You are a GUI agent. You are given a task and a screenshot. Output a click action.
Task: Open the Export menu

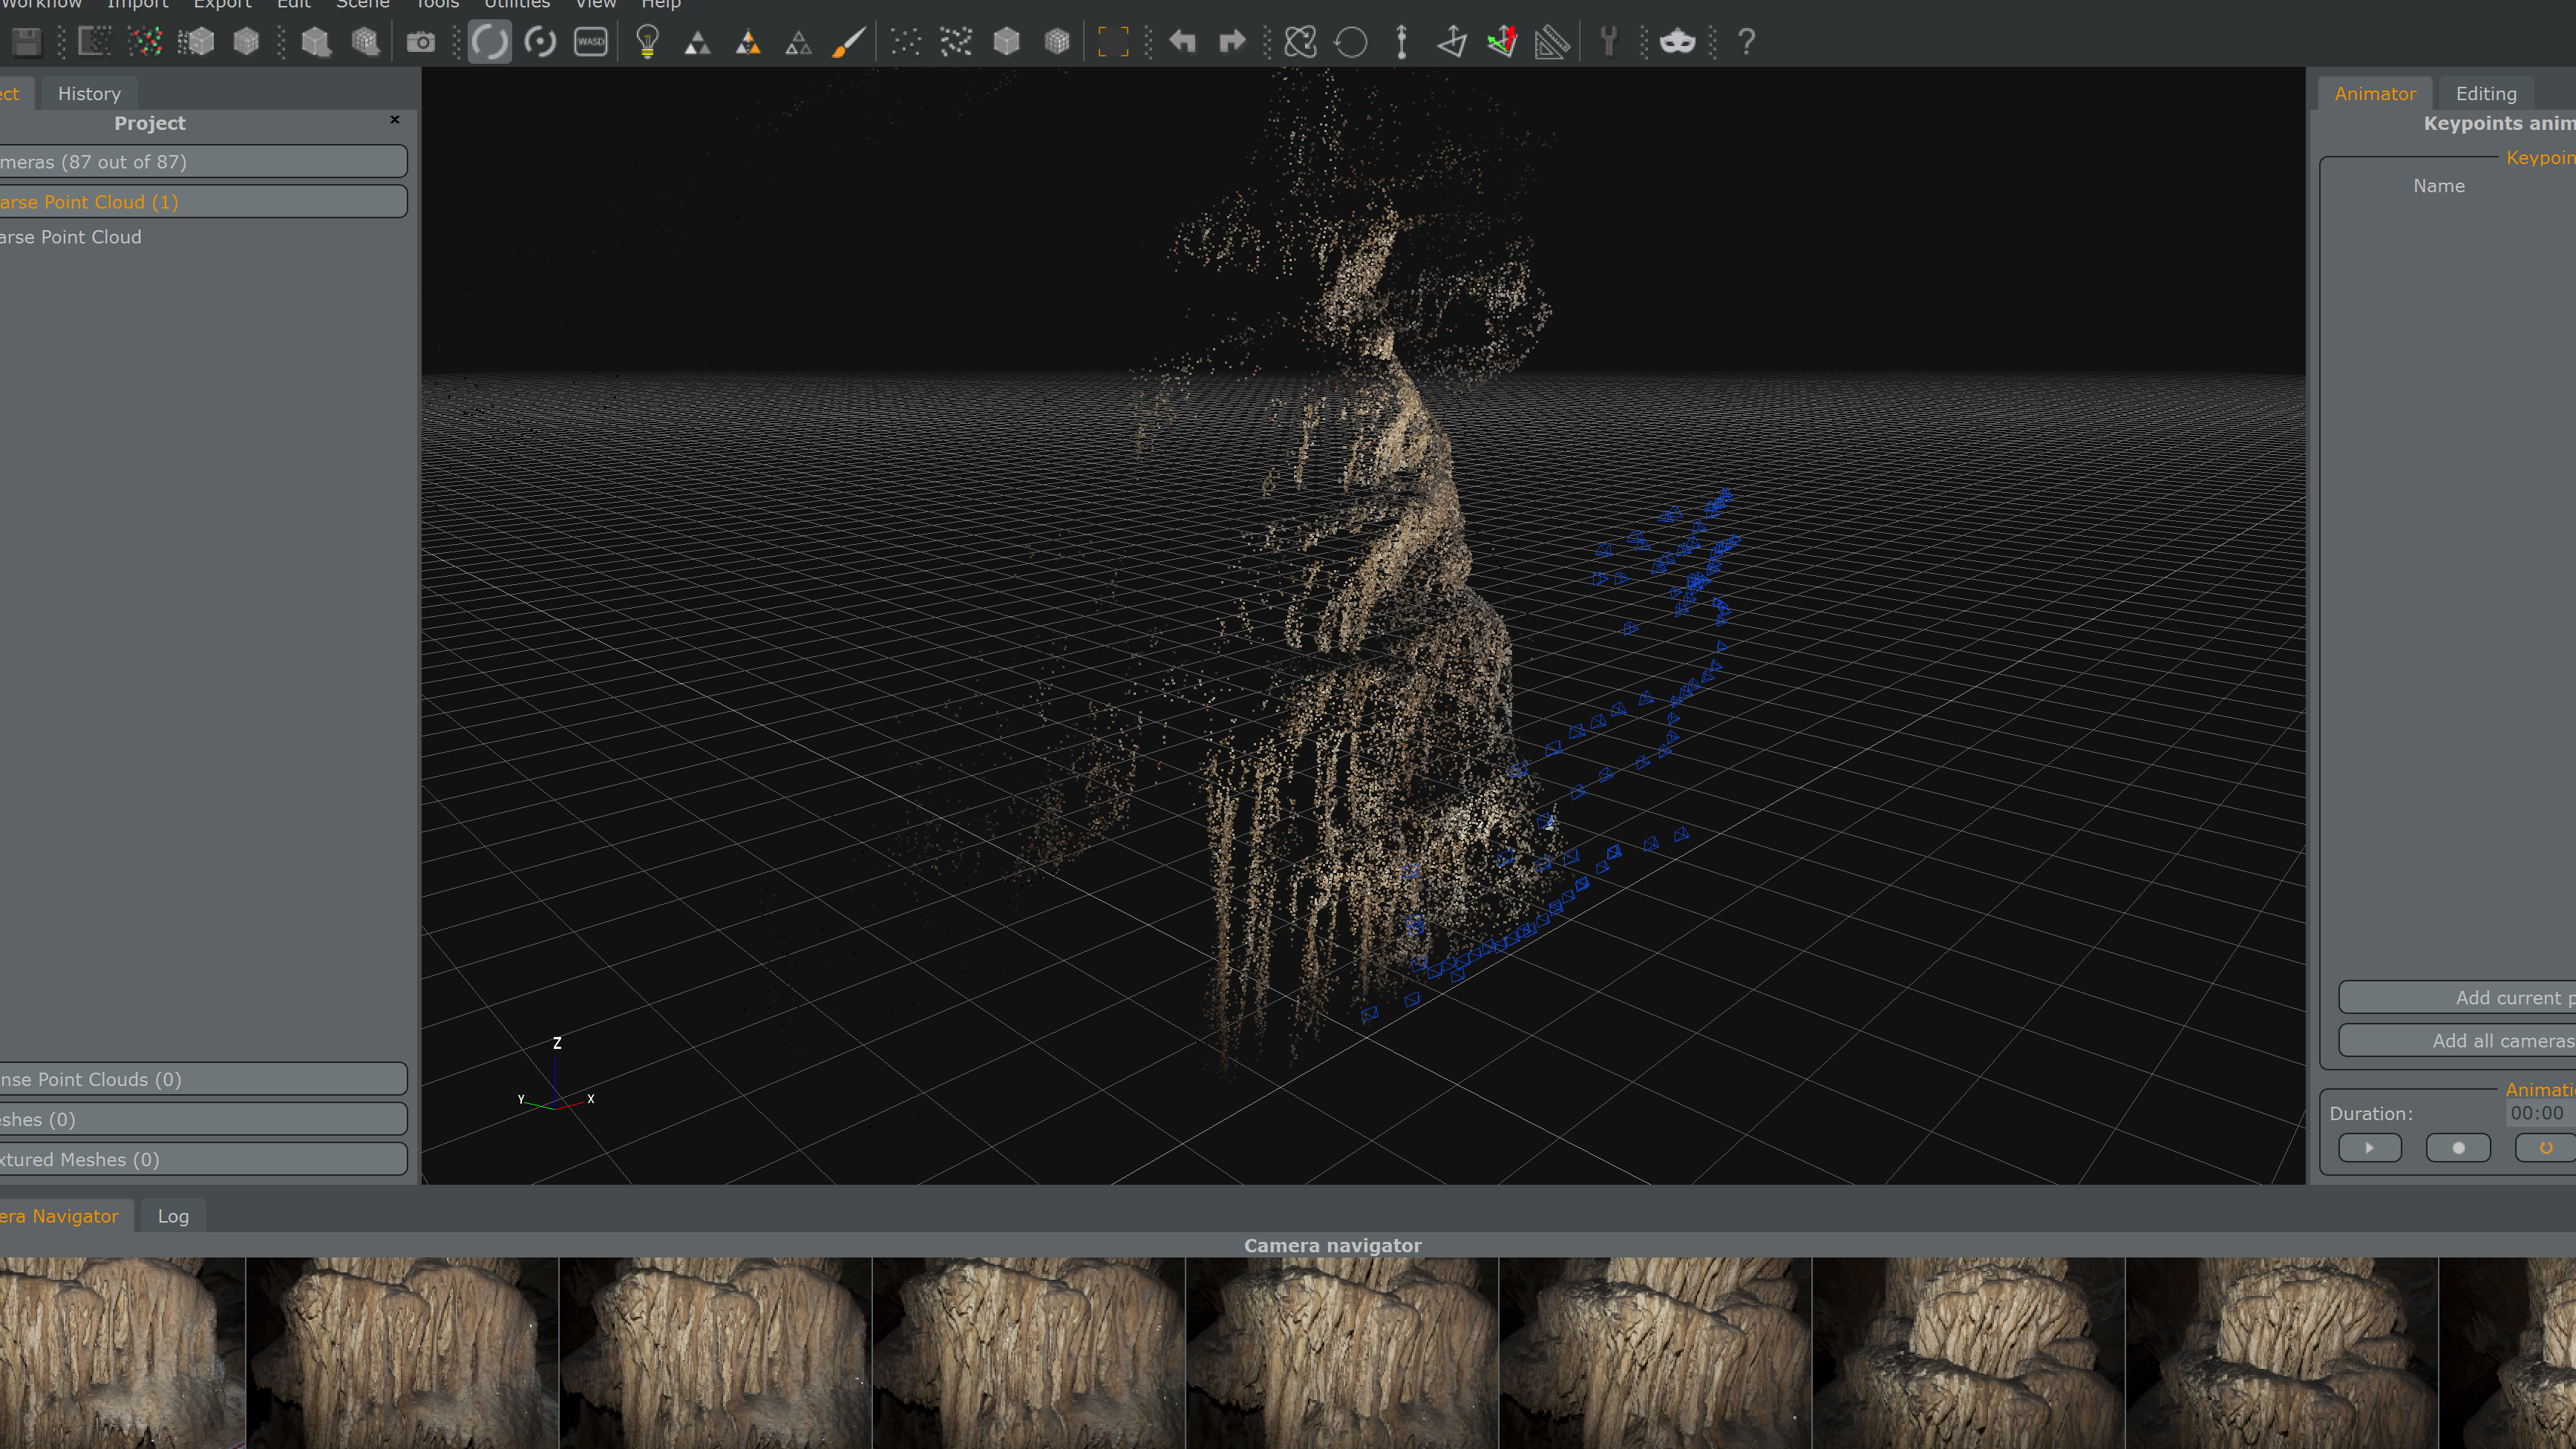tap(222, 5)
